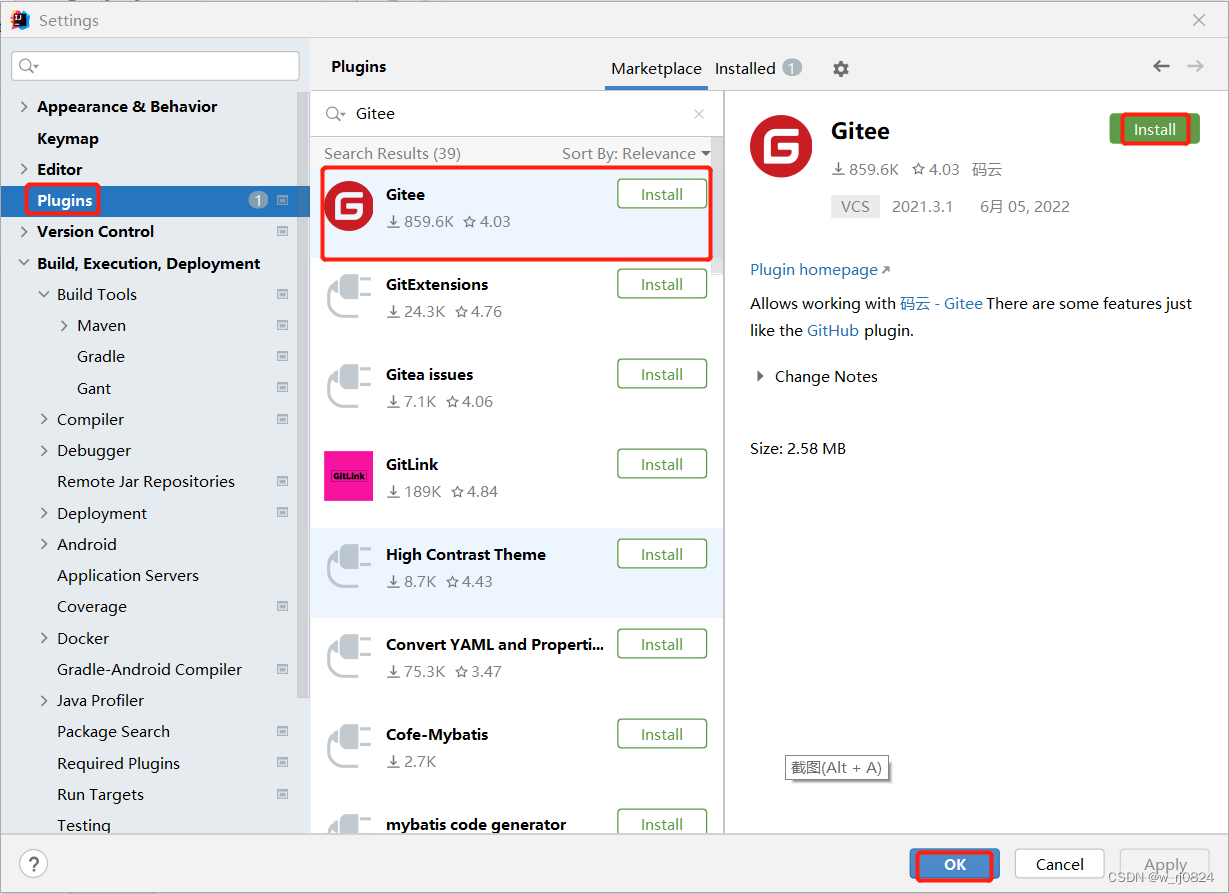Screen dimensions: 1229x894
Task: Click project-level icon beside Build Tools
Action: click(283, 295)
